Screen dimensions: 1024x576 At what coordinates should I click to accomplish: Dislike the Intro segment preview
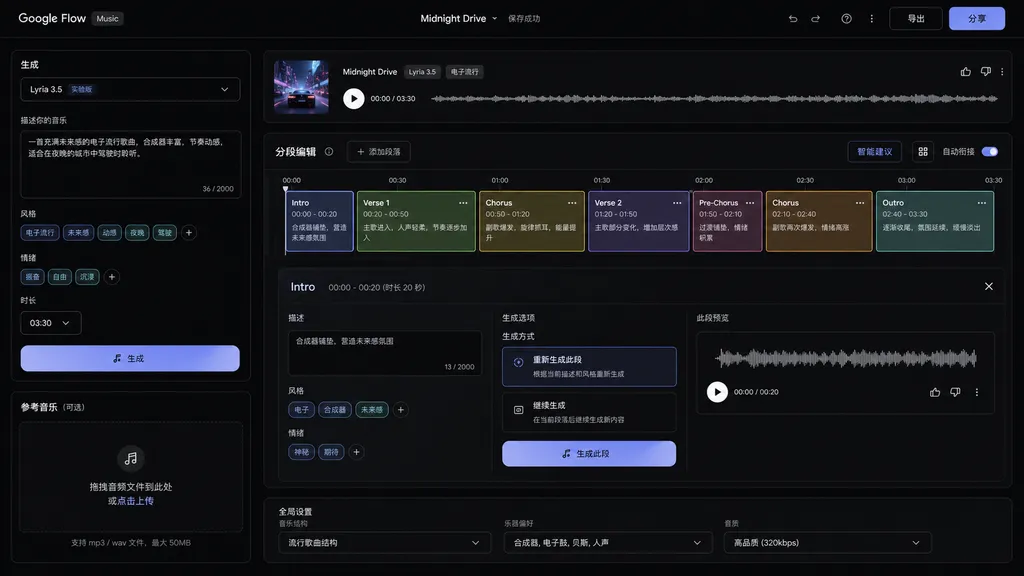click(x=955, y=392)
